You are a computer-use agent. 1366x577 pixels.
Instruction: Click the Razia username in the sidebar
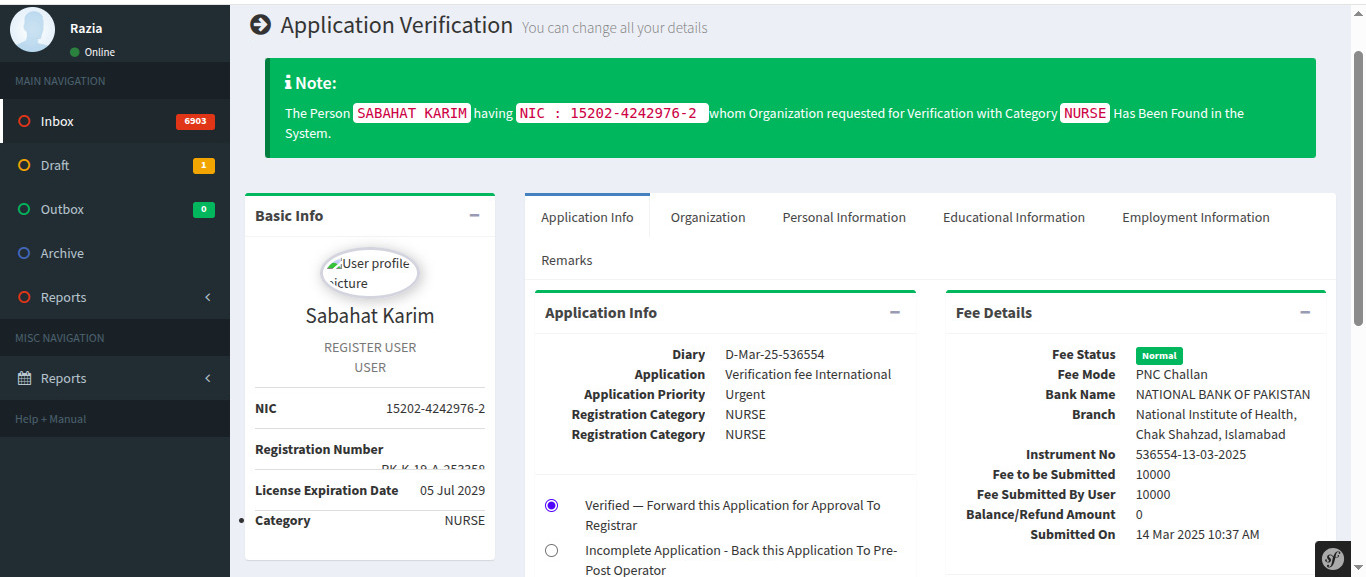86,28
